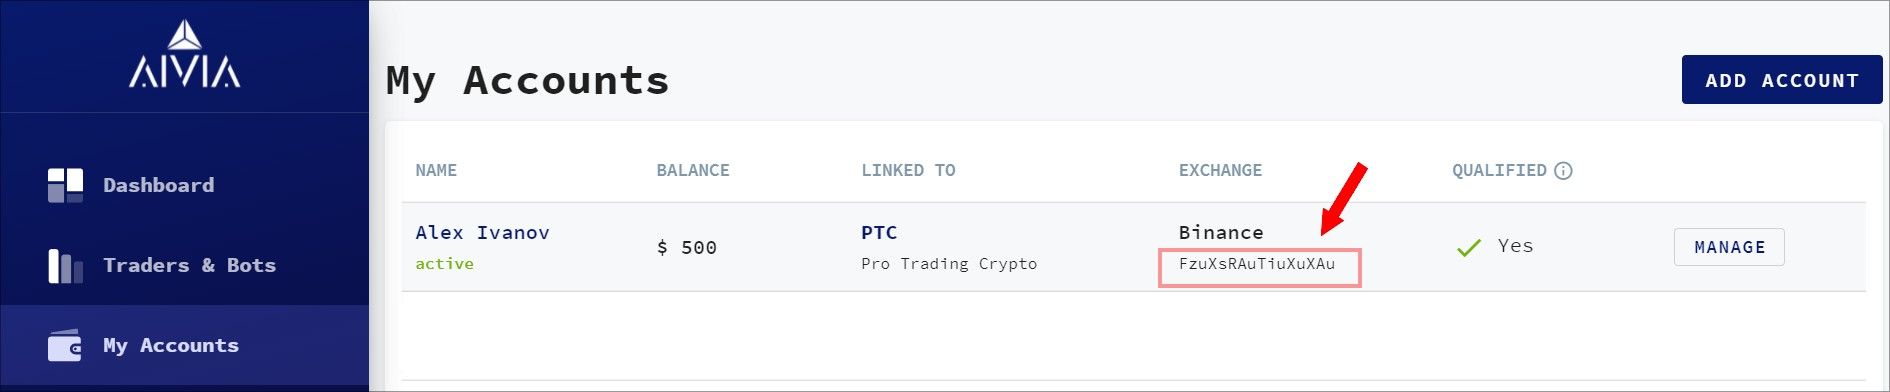Click the $ 500 balance value
1890x392 pixels.
pyautogui.click(x=687, y=248)
